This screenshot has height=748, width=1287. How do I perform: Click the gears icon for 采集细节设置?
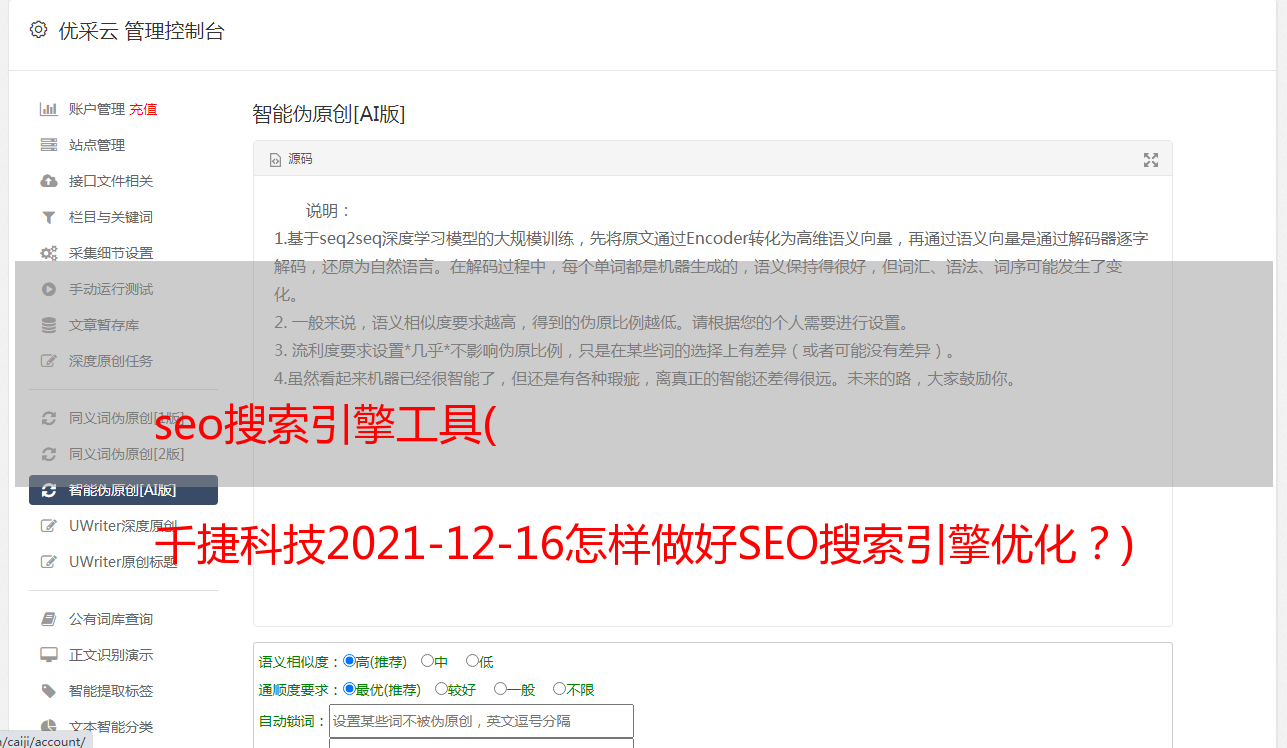click(48, 253)
